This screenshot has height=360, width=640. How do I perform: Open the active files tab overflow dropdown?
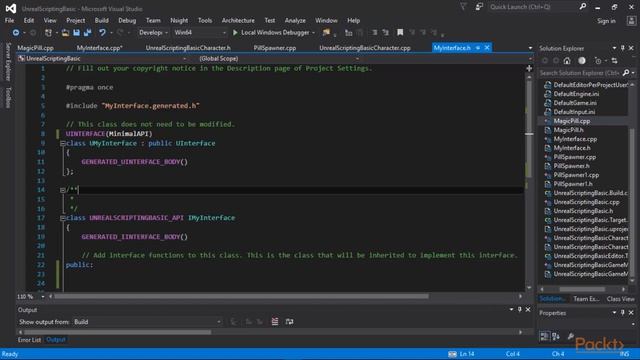(530, 48)
